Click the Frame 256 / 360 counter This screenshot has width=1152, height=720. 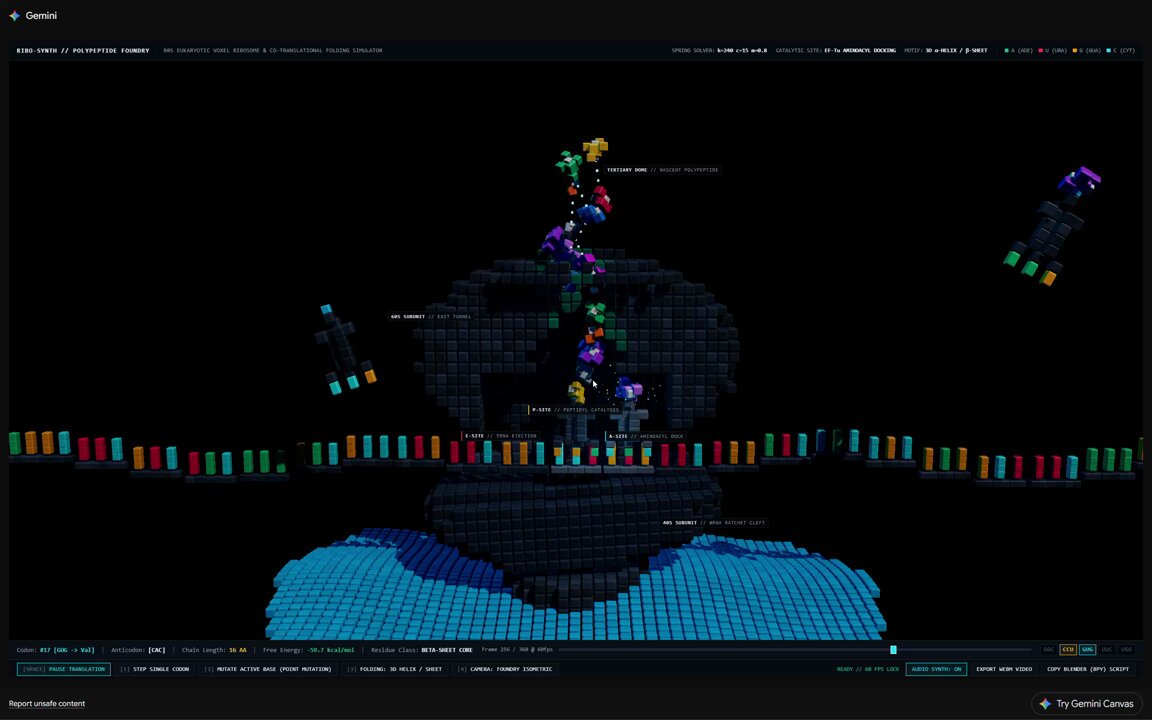(x=517, y=649)
